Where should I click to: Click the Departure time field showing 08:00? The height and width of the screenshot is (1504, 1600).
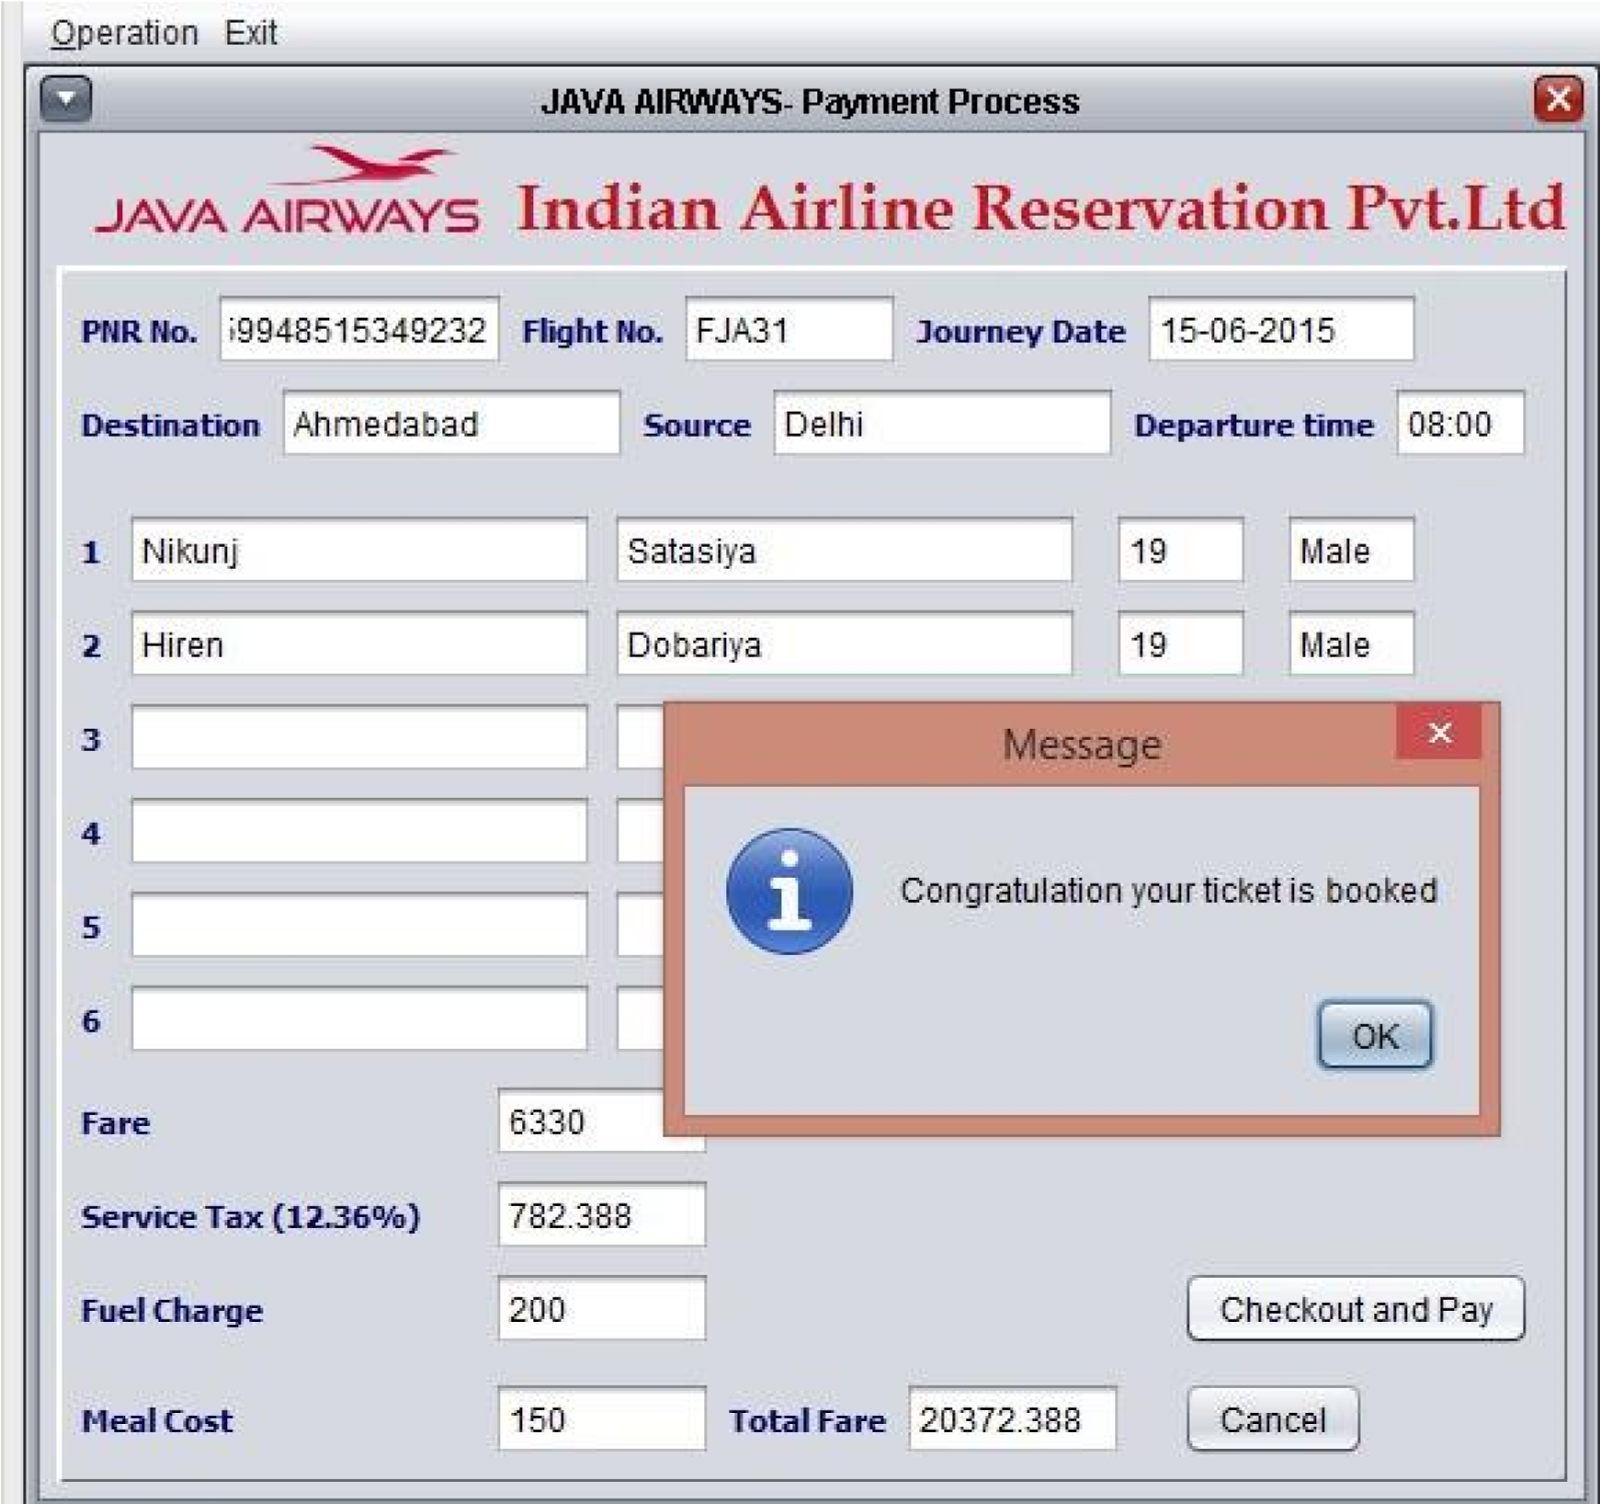click(x=1460, y=424)
